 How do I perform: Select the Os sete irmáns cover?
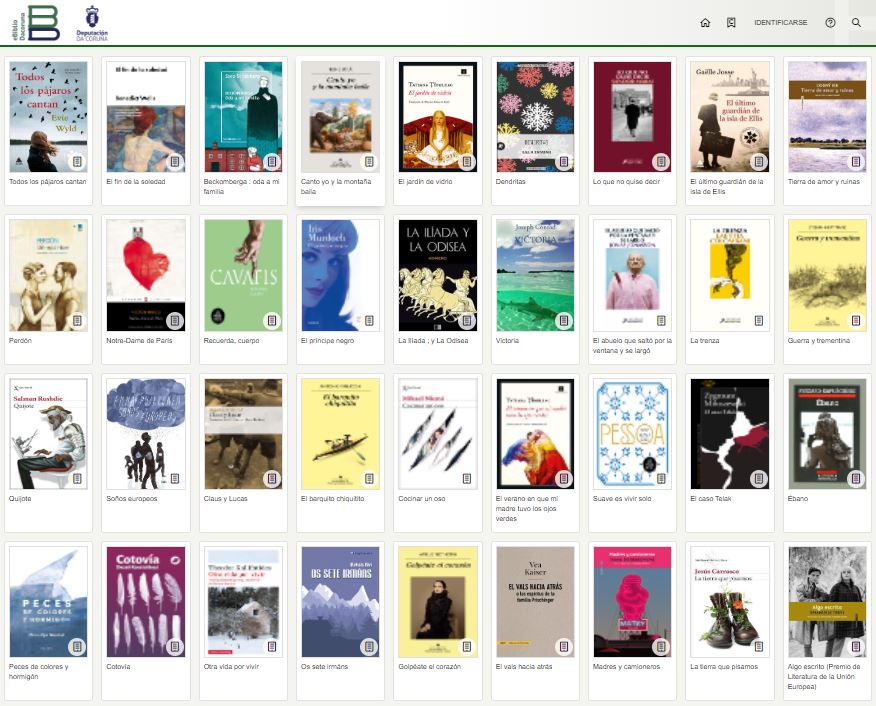click(340, 602)
